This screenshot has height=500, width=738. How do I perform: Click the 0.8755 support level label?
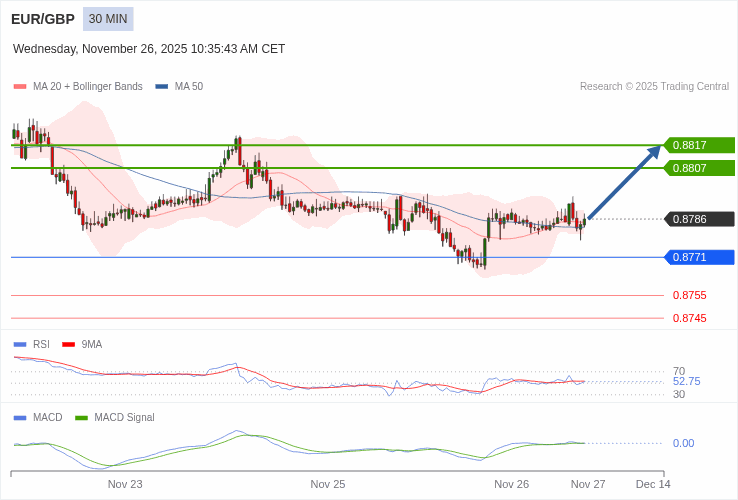click(690, 295)
